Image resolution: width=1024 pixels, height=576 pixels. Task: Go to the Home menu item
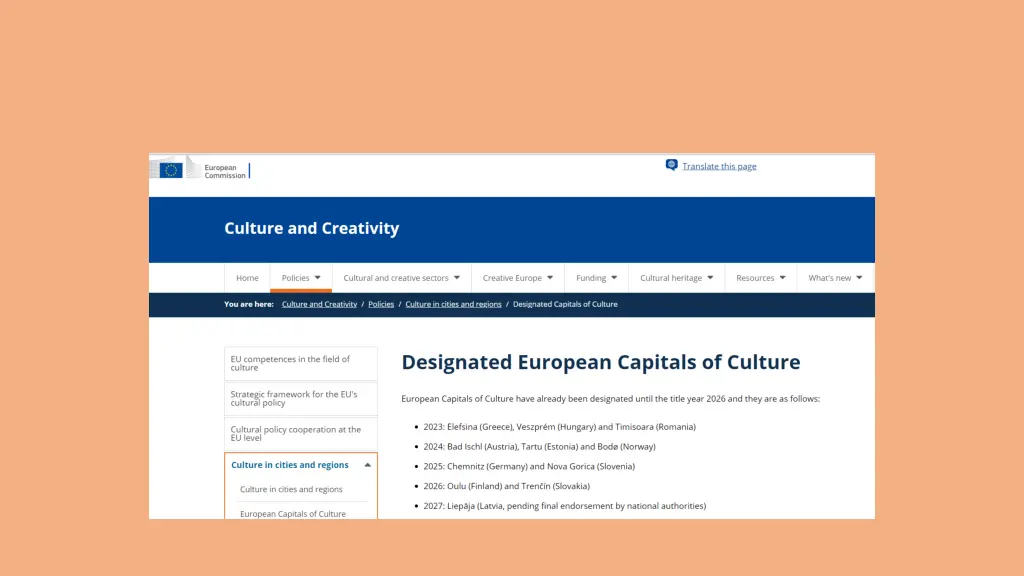(x=248, y=278)
